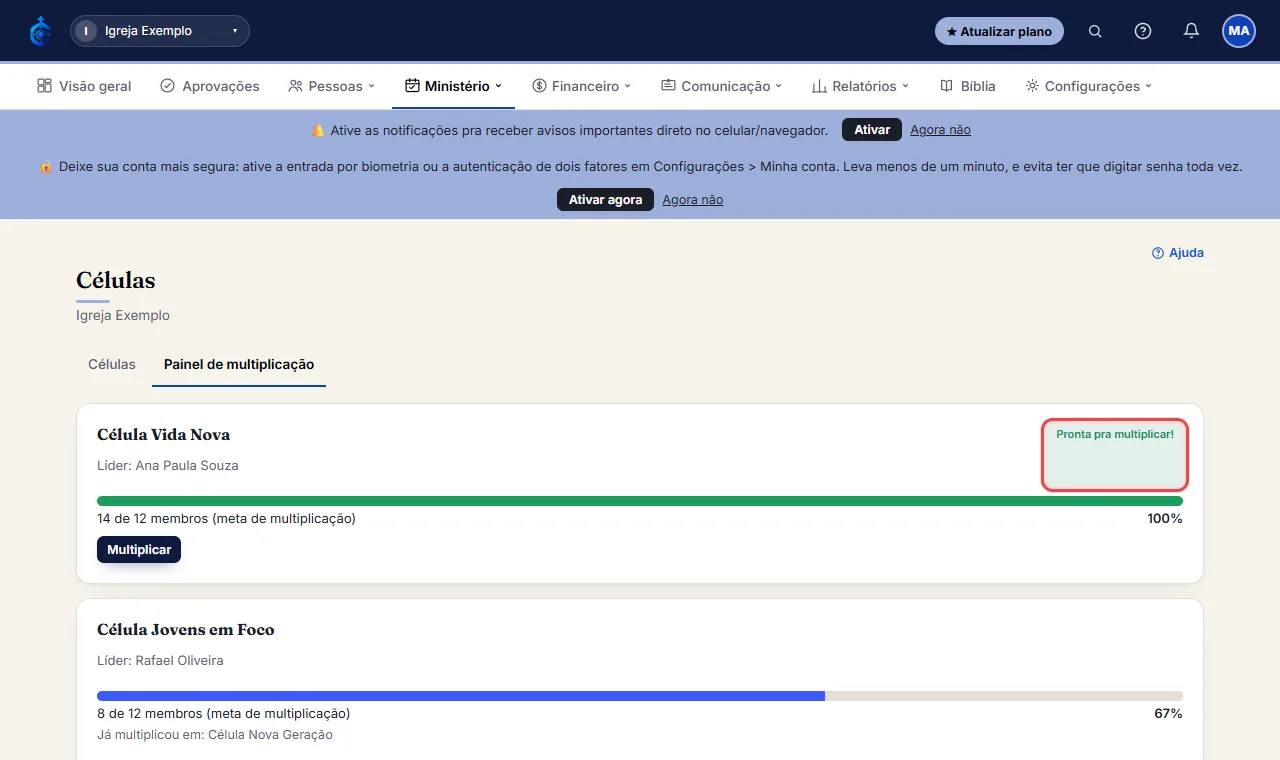Click the Aprovações checkmark icon
This screenshot has width=1280, height=760.
pos(167,86)
